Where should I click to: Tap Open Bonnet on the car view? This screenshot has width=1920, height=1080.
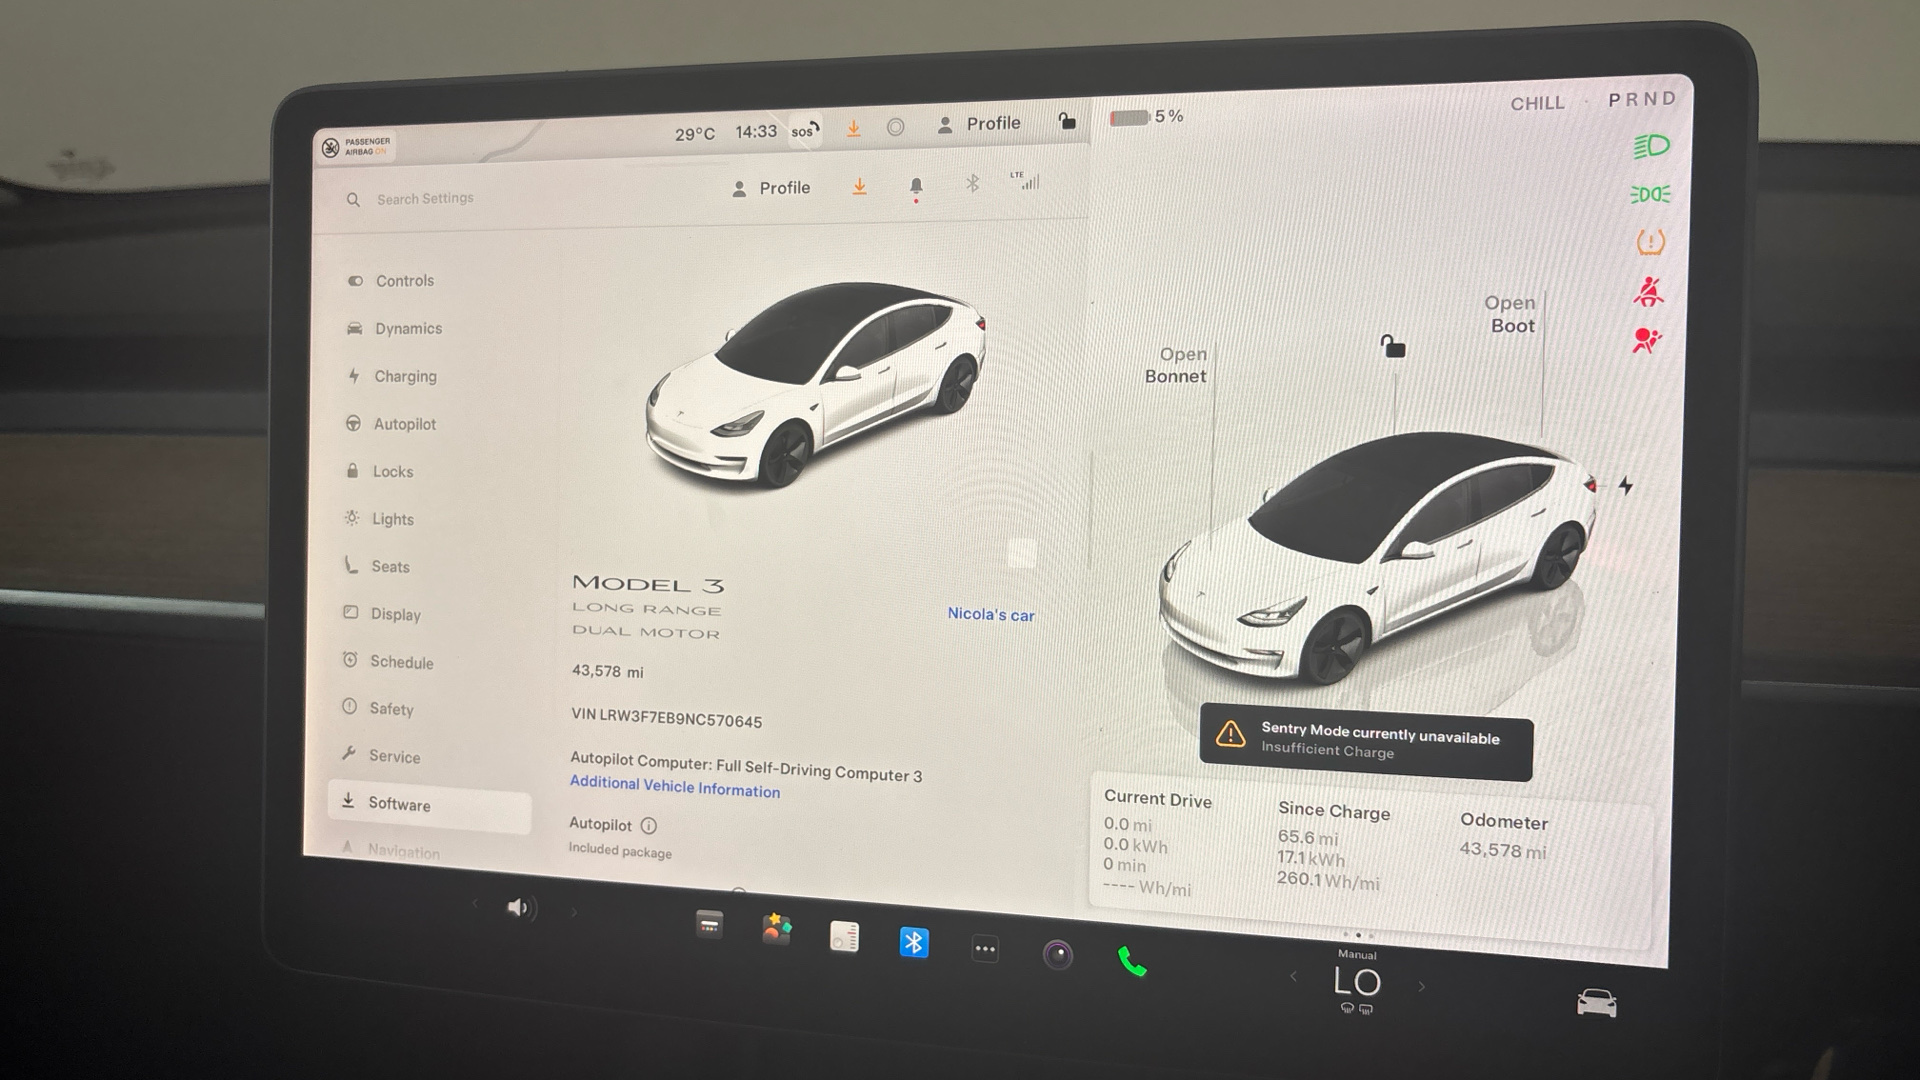coord(1176,365)
